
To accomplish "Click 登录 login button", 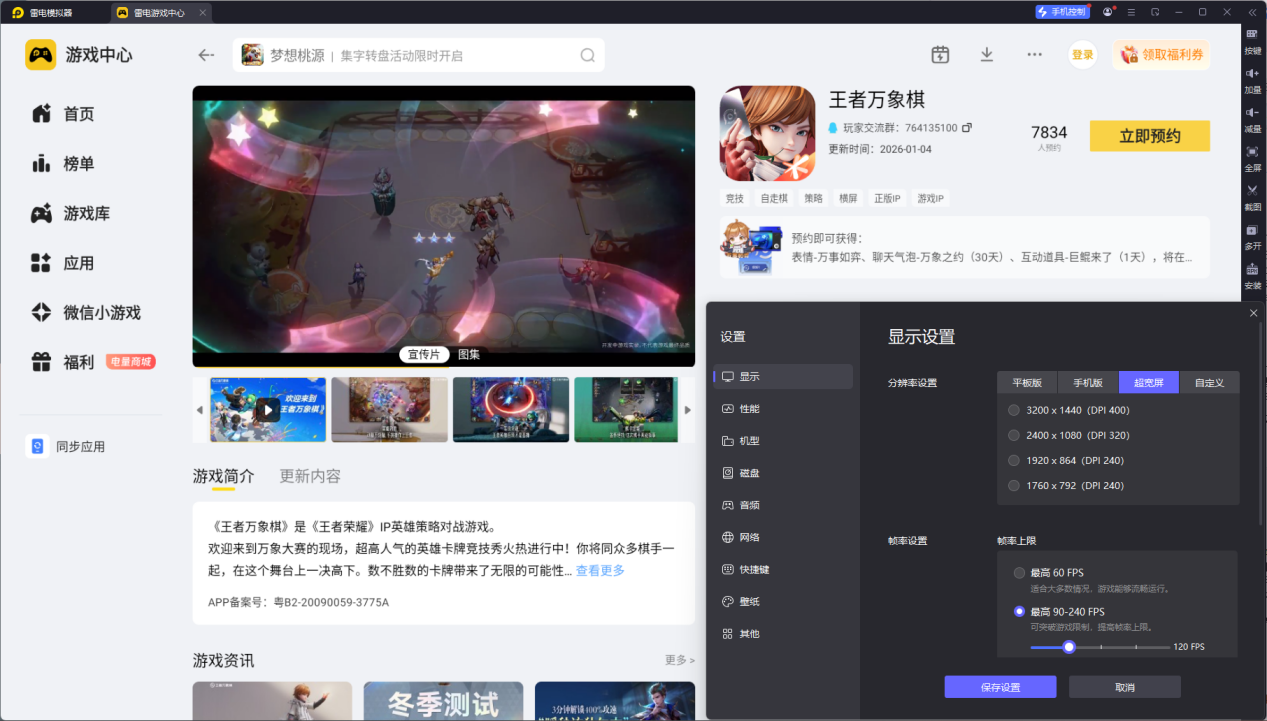I will pyautogui.click(x=1083, y=55).
